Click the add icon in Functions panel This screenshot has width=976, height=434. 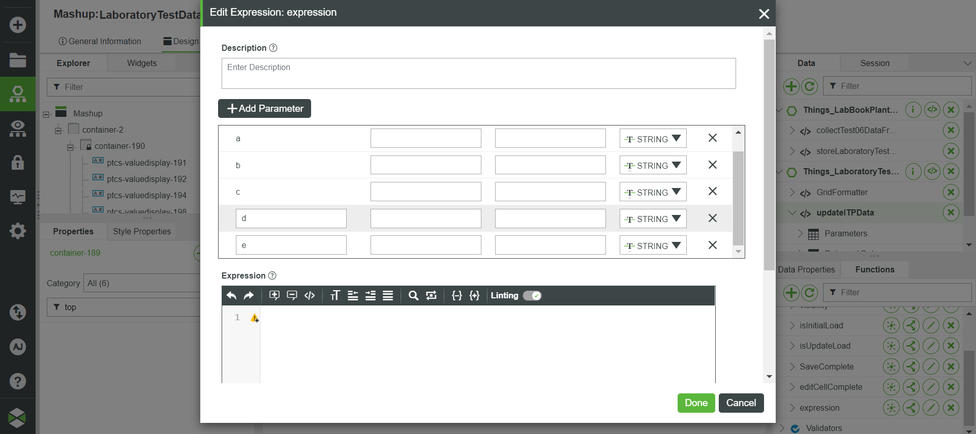point(791,292)
